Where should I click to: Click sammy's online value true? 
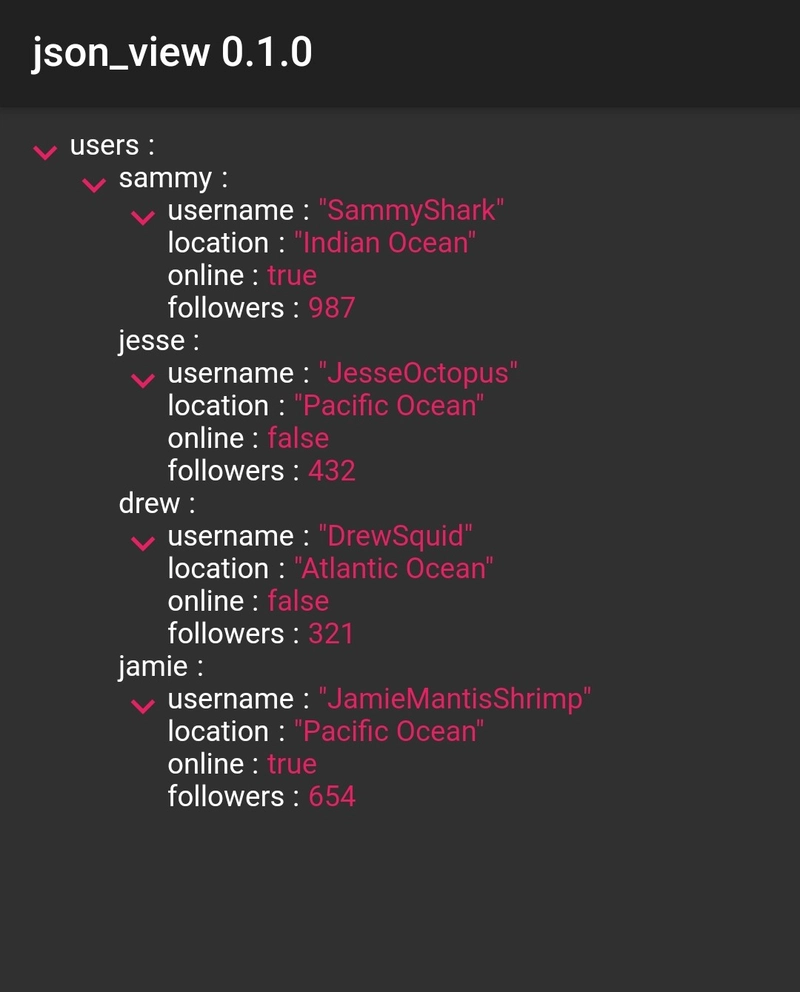292,276
